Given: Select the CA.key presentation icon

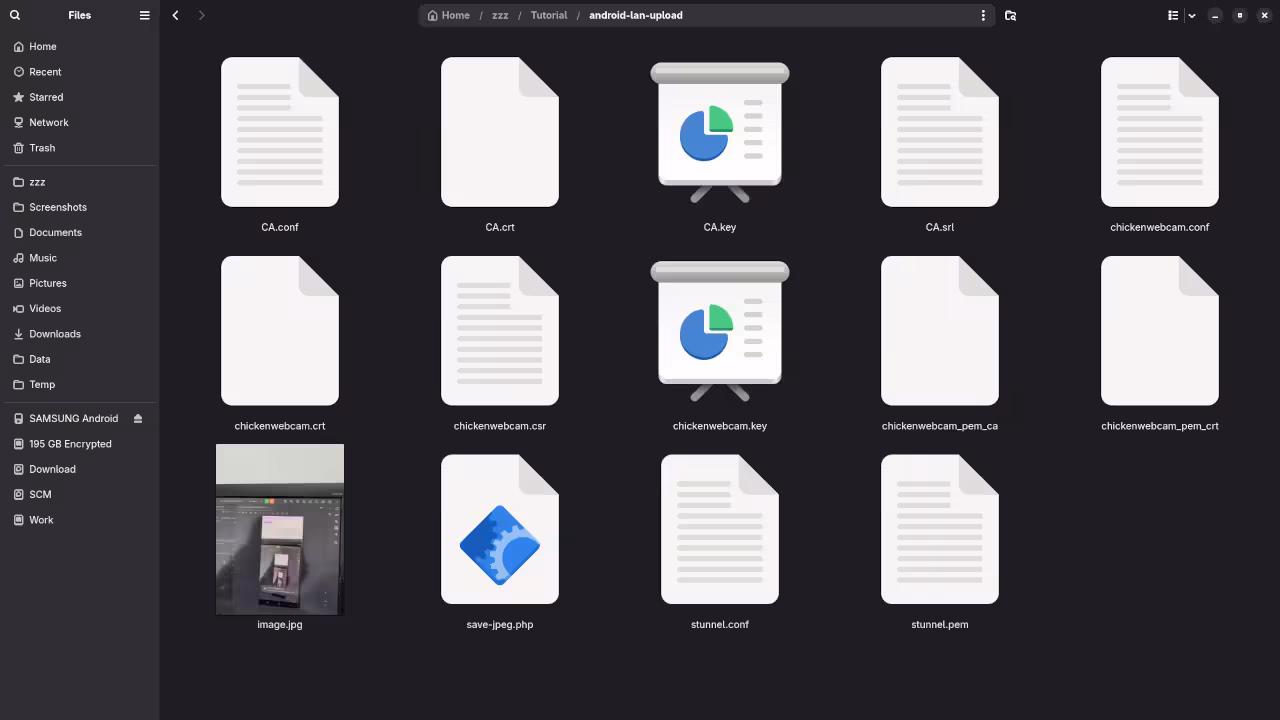Looking at the screenshot, I should (720, 132).
